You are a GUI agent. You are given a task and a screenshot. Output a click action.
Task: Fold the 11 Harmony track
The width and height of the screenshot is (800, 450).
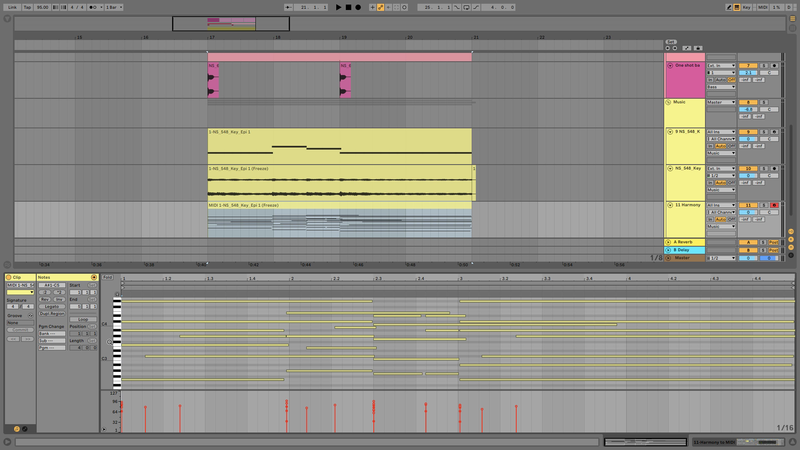coord(670,205)
